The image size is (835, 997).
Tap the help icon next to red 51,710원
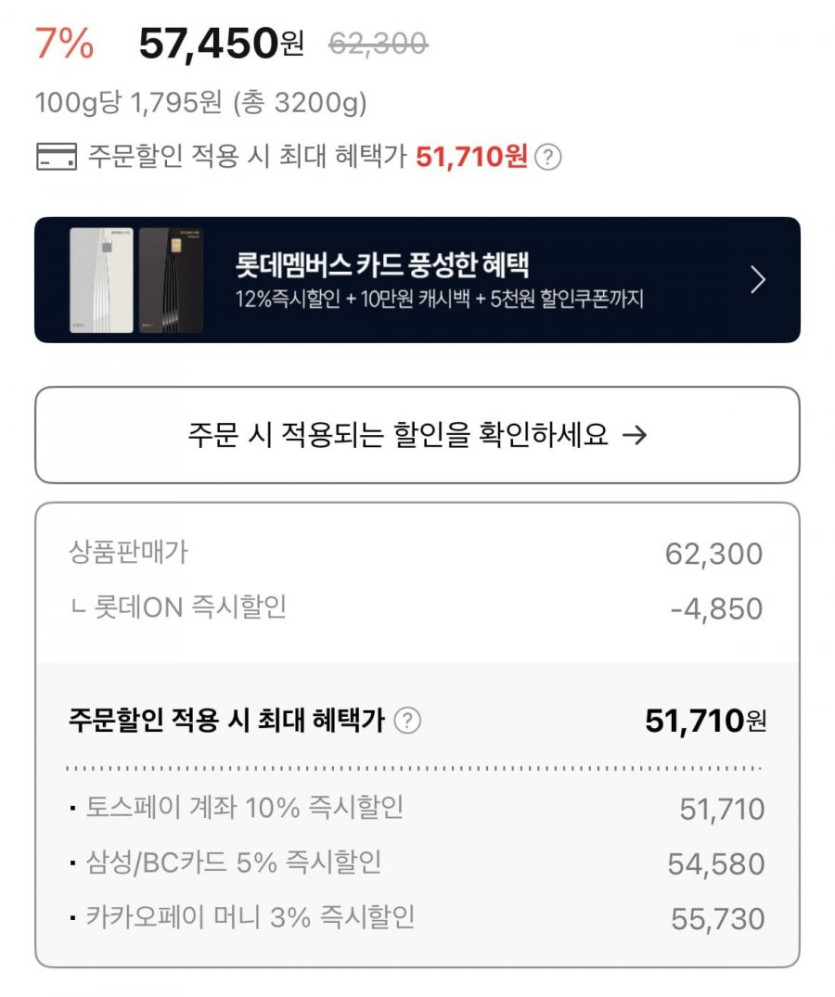pyautogui.click(x=548, y=157)
